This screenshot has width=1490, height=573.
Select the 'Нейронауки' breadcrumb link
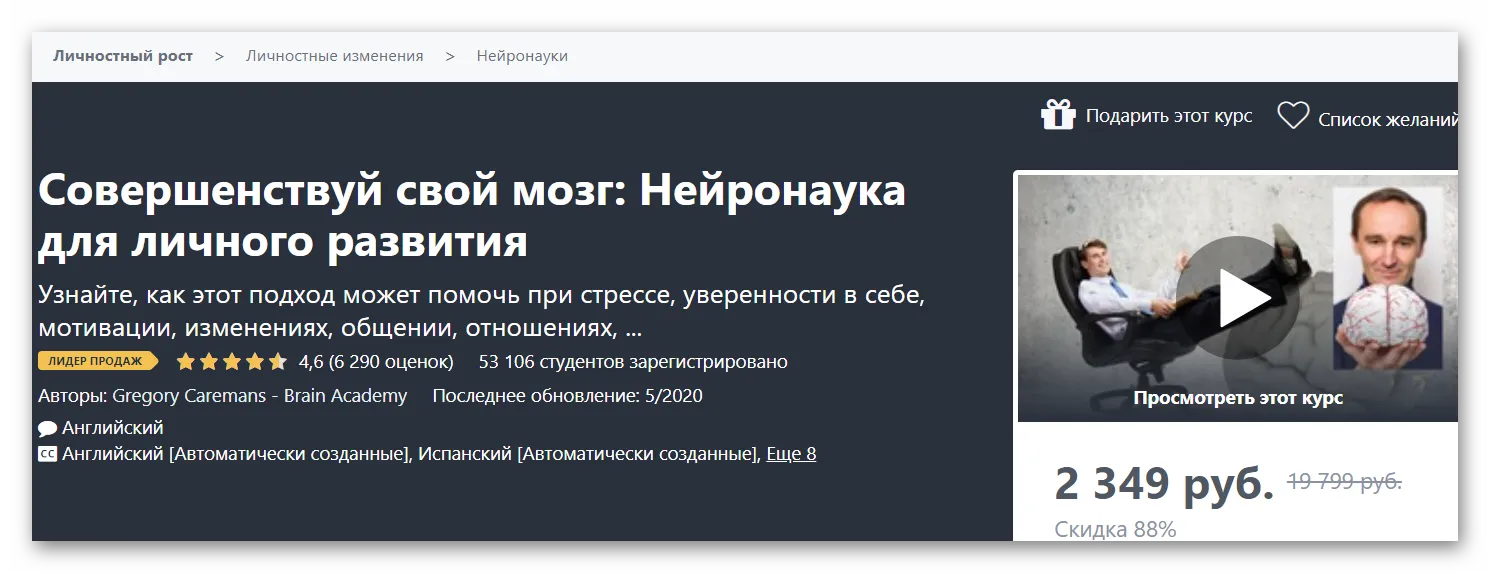click(522, 56)
